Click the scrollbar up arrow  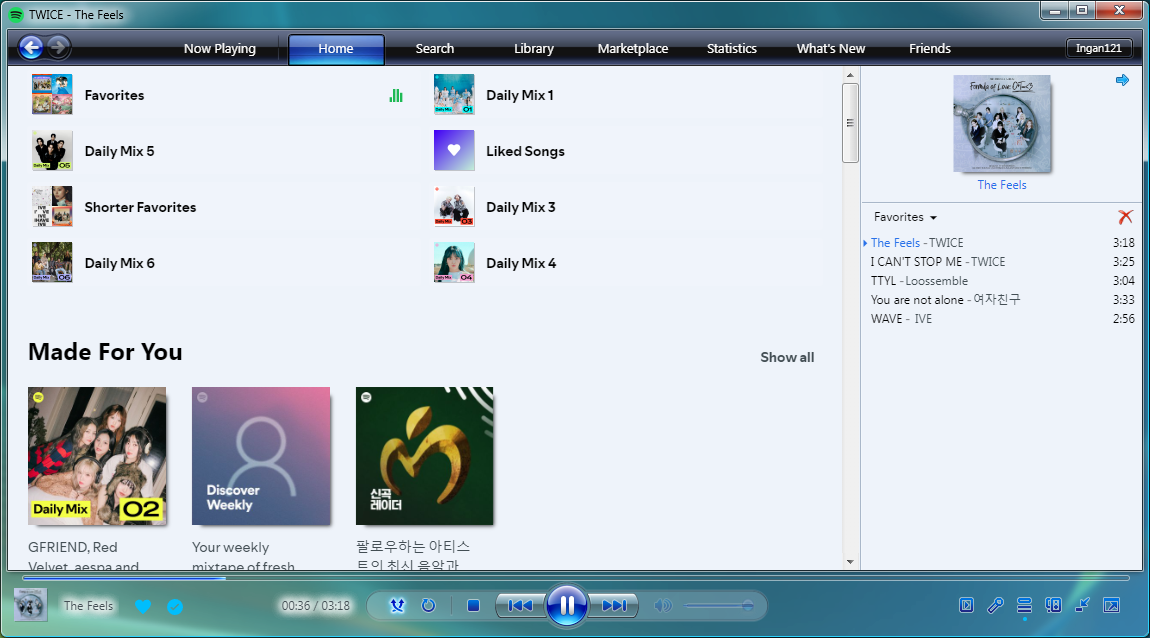[x=850, y=75]
